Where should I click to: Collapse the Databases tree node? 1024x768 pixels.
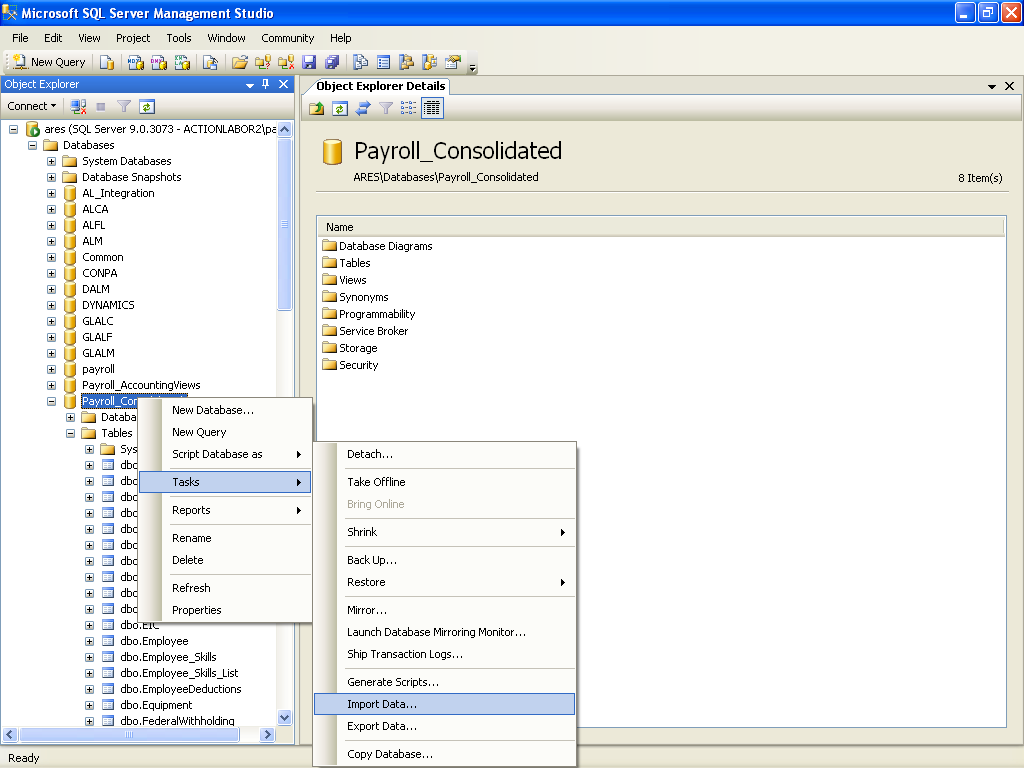click(x=32, y=145)
